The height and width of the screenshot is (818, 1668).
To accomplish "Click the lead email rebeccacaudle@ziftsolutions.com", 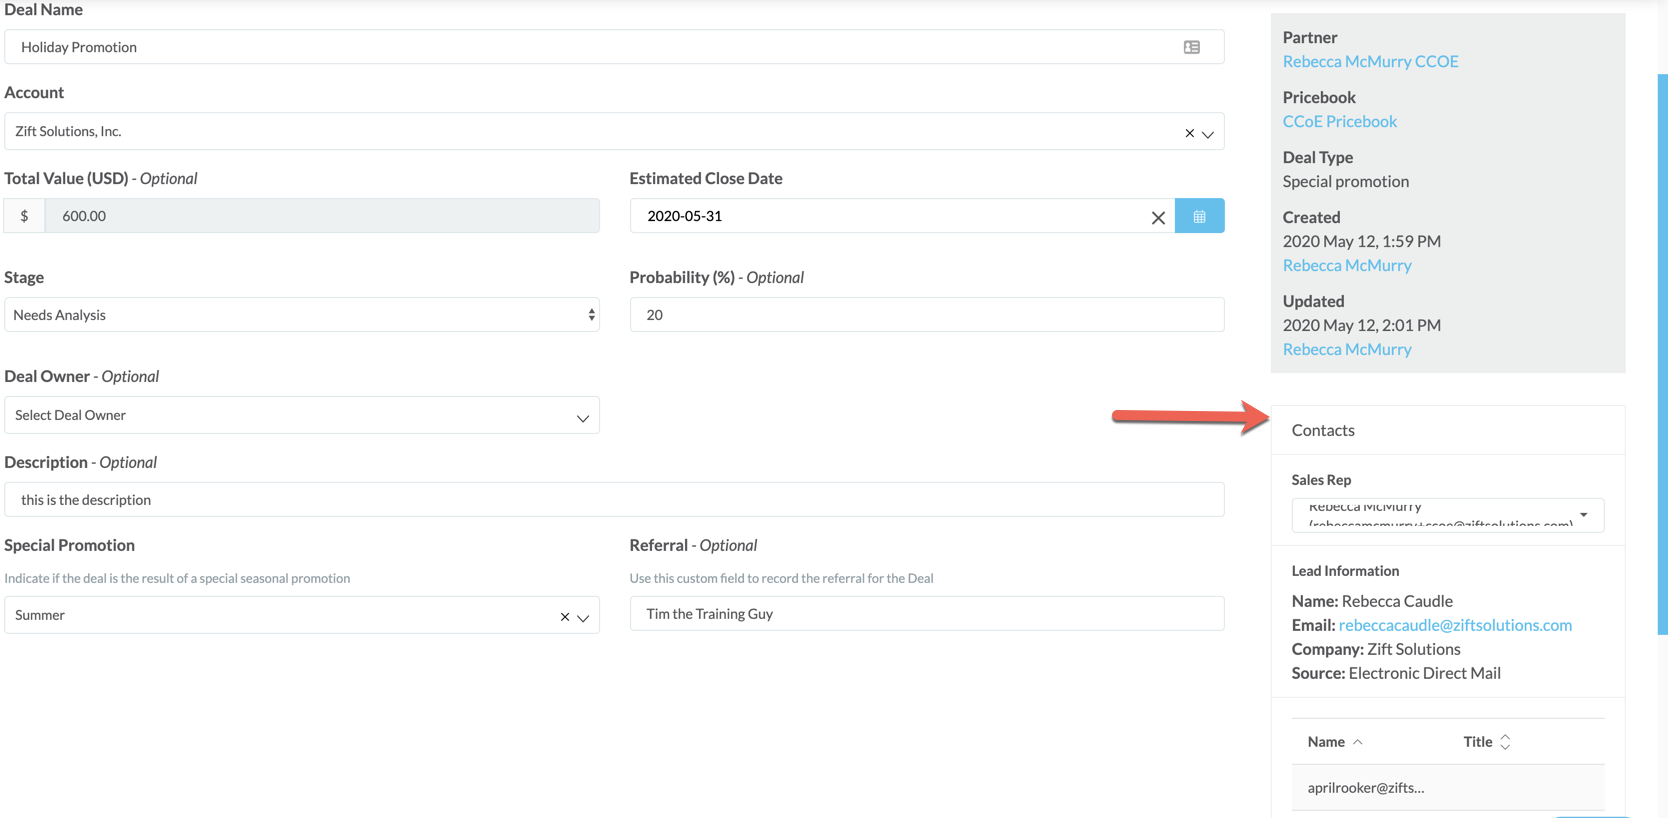I will point(1454,625).
